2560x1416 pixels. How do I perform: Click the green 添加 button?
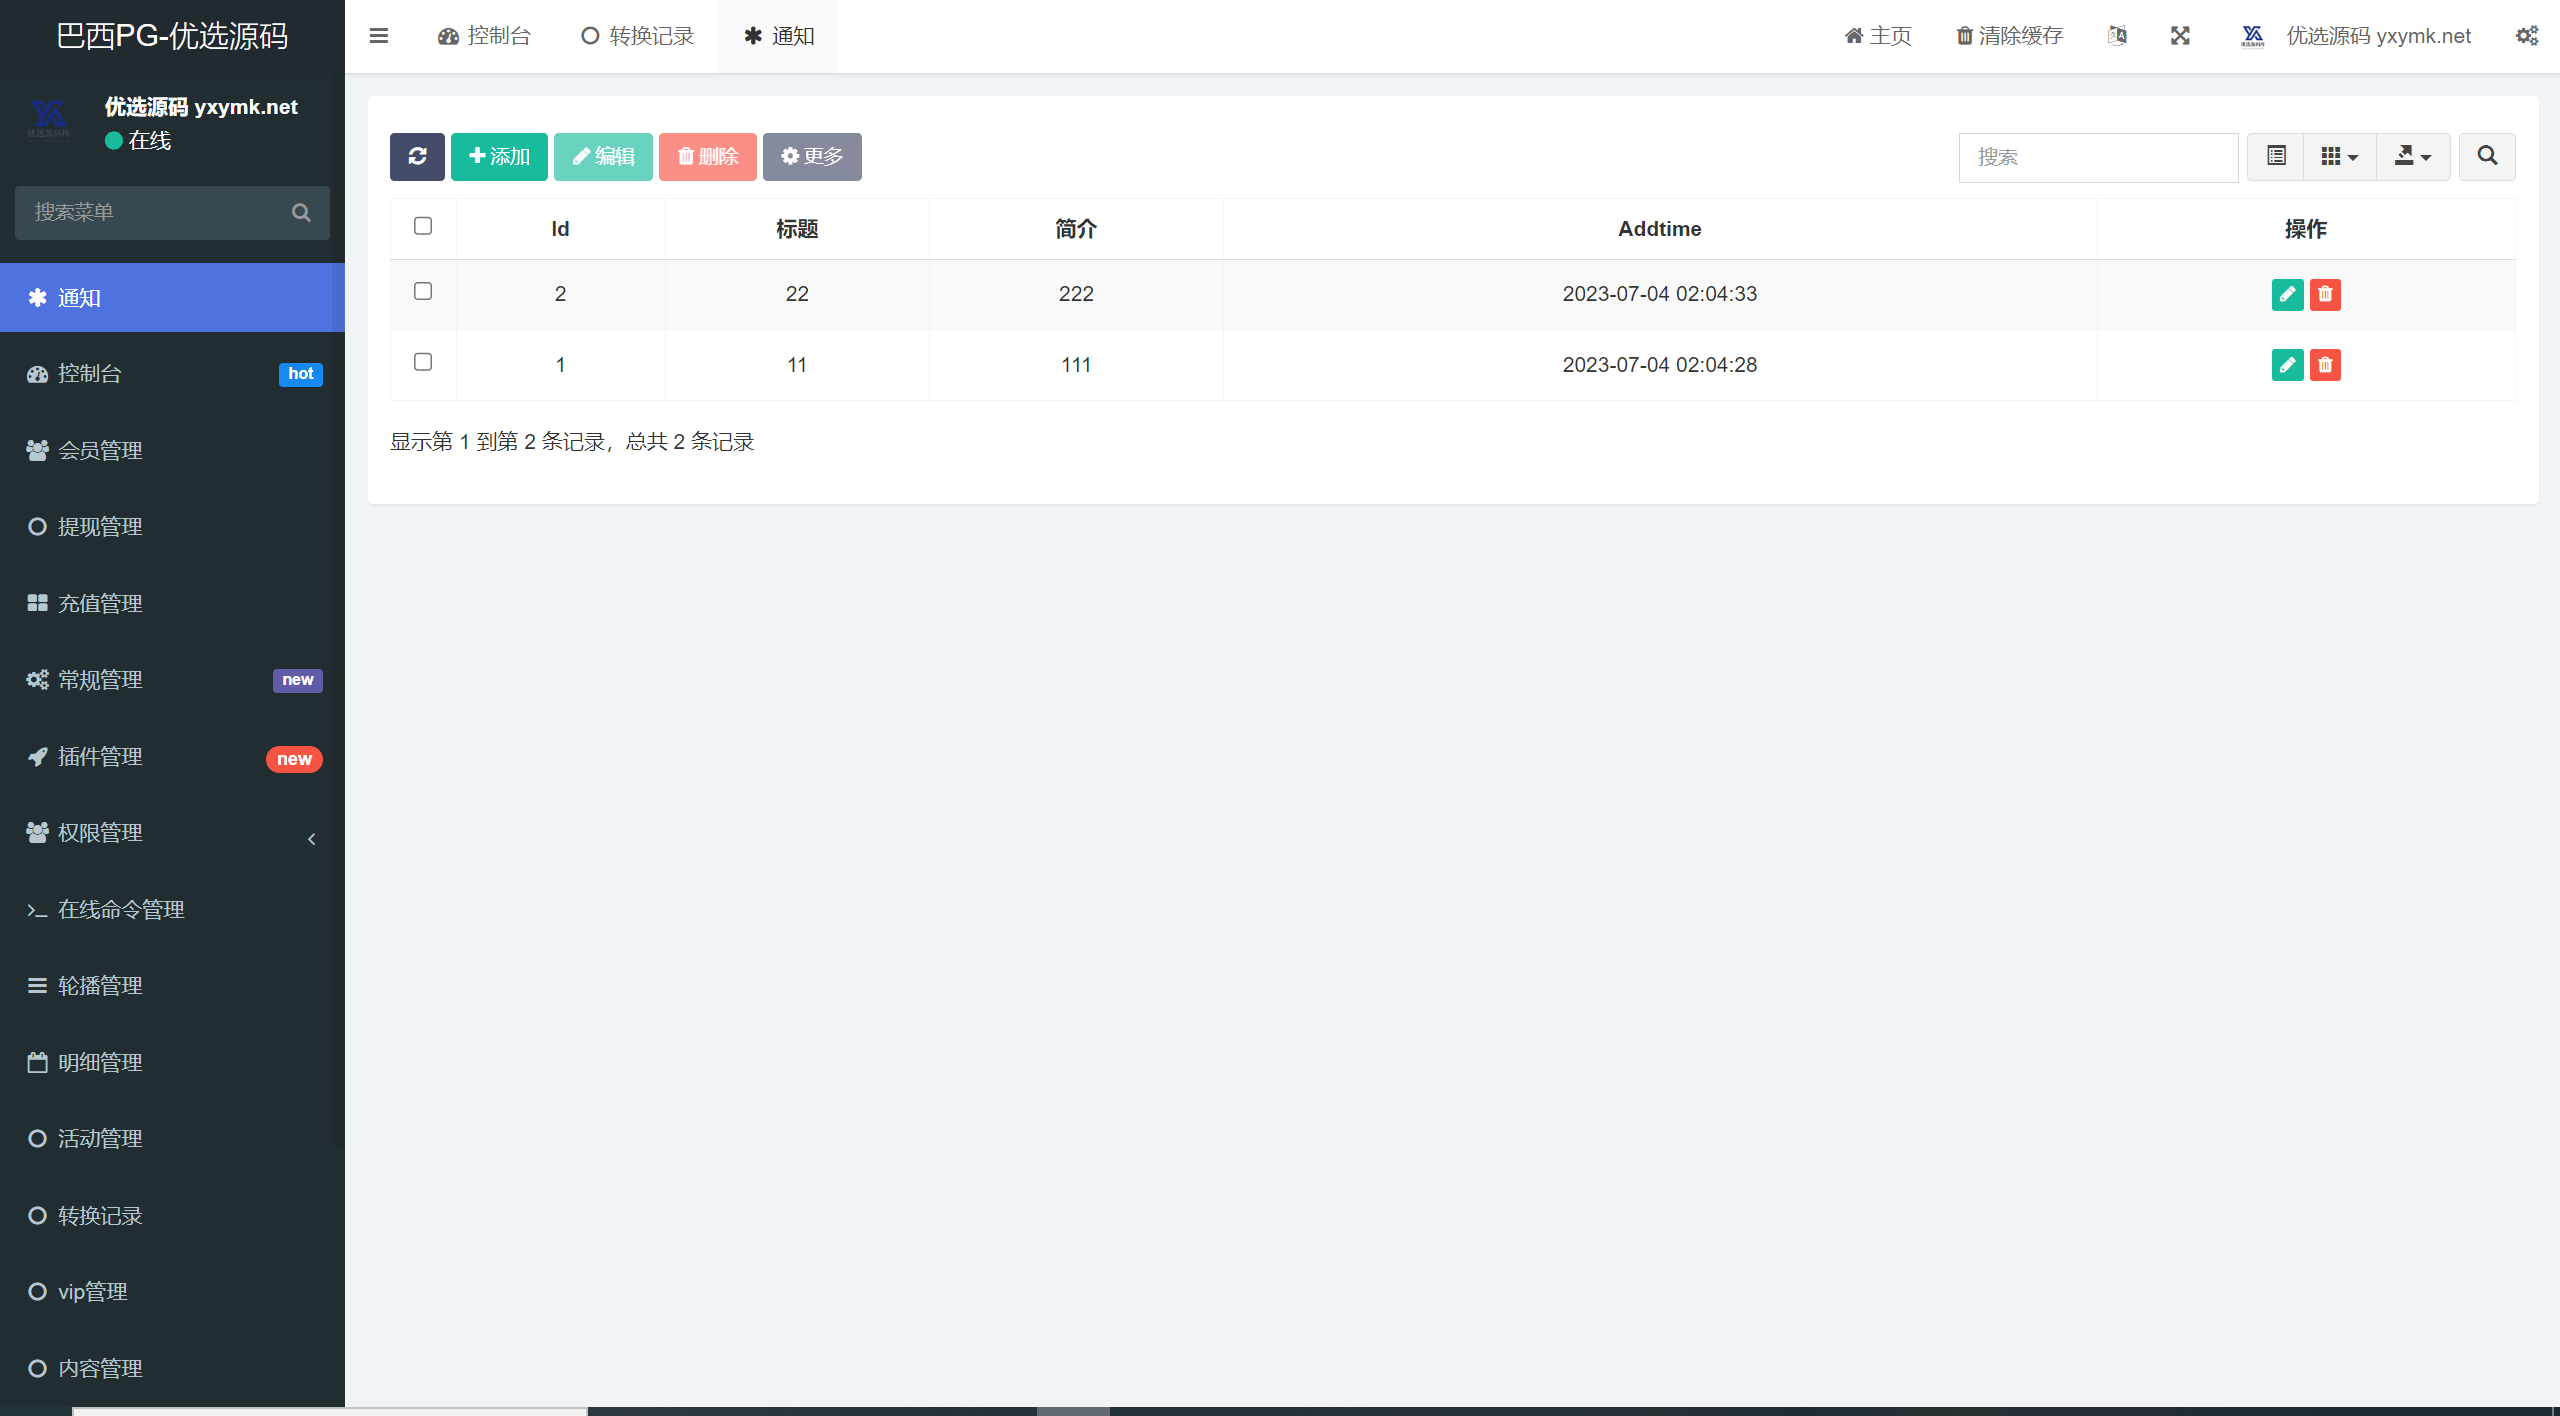(x=499, y=157)
